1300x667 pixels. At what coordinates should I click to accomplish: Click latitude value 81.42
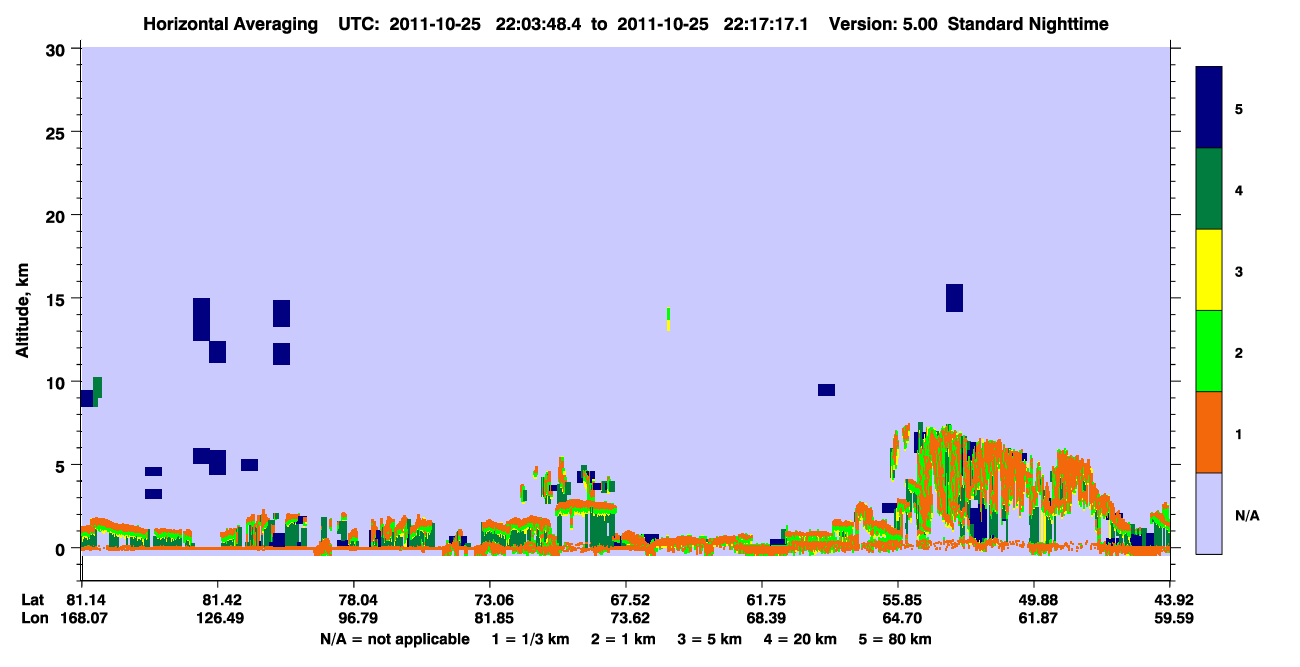tap(217, 599)
